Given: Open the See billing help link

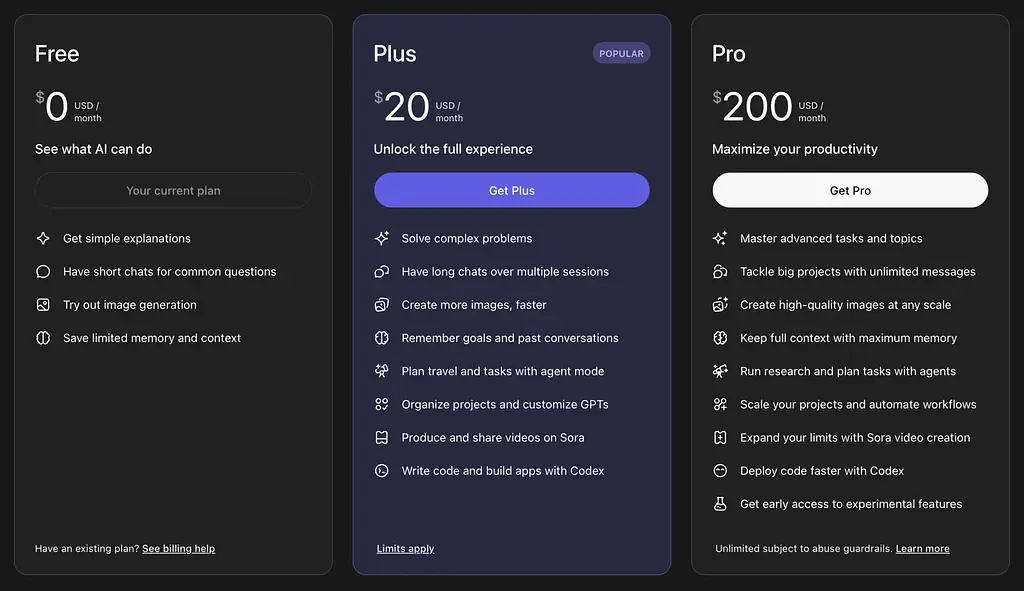Looking at the screenshot, I should coord(178,548).
